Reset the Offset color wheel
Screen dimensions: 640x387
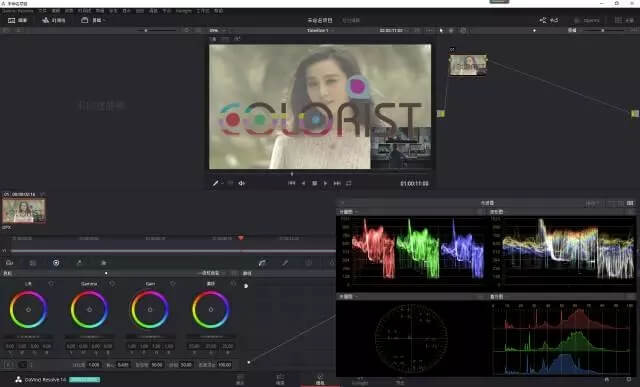233,283
